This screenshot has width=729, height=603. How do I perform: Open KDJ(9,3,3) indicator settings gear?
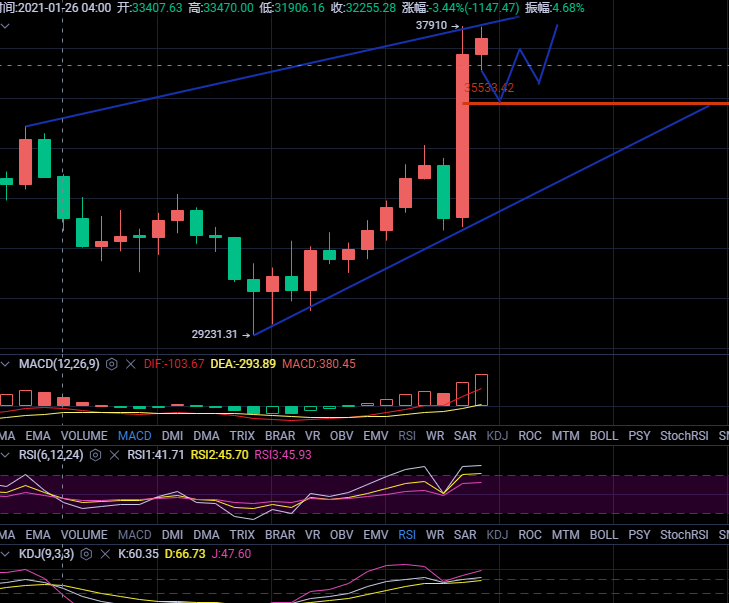86,554
